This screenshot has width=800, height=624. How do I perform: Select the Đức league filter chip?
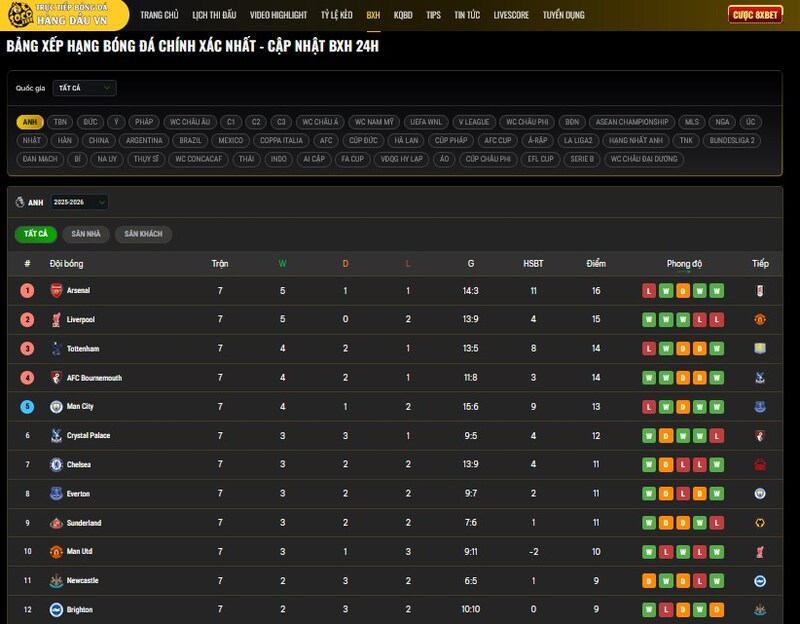pos(90,122)
